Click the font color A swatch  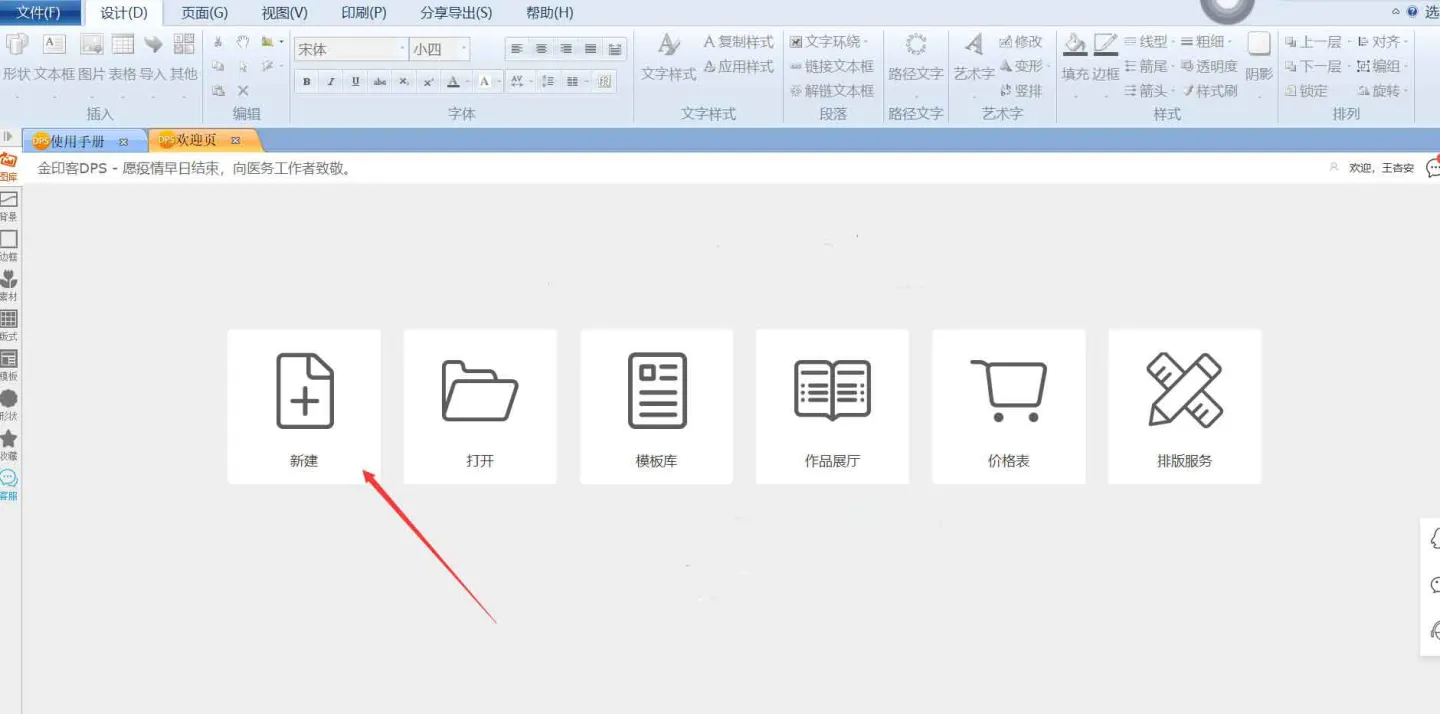point(453,81)
